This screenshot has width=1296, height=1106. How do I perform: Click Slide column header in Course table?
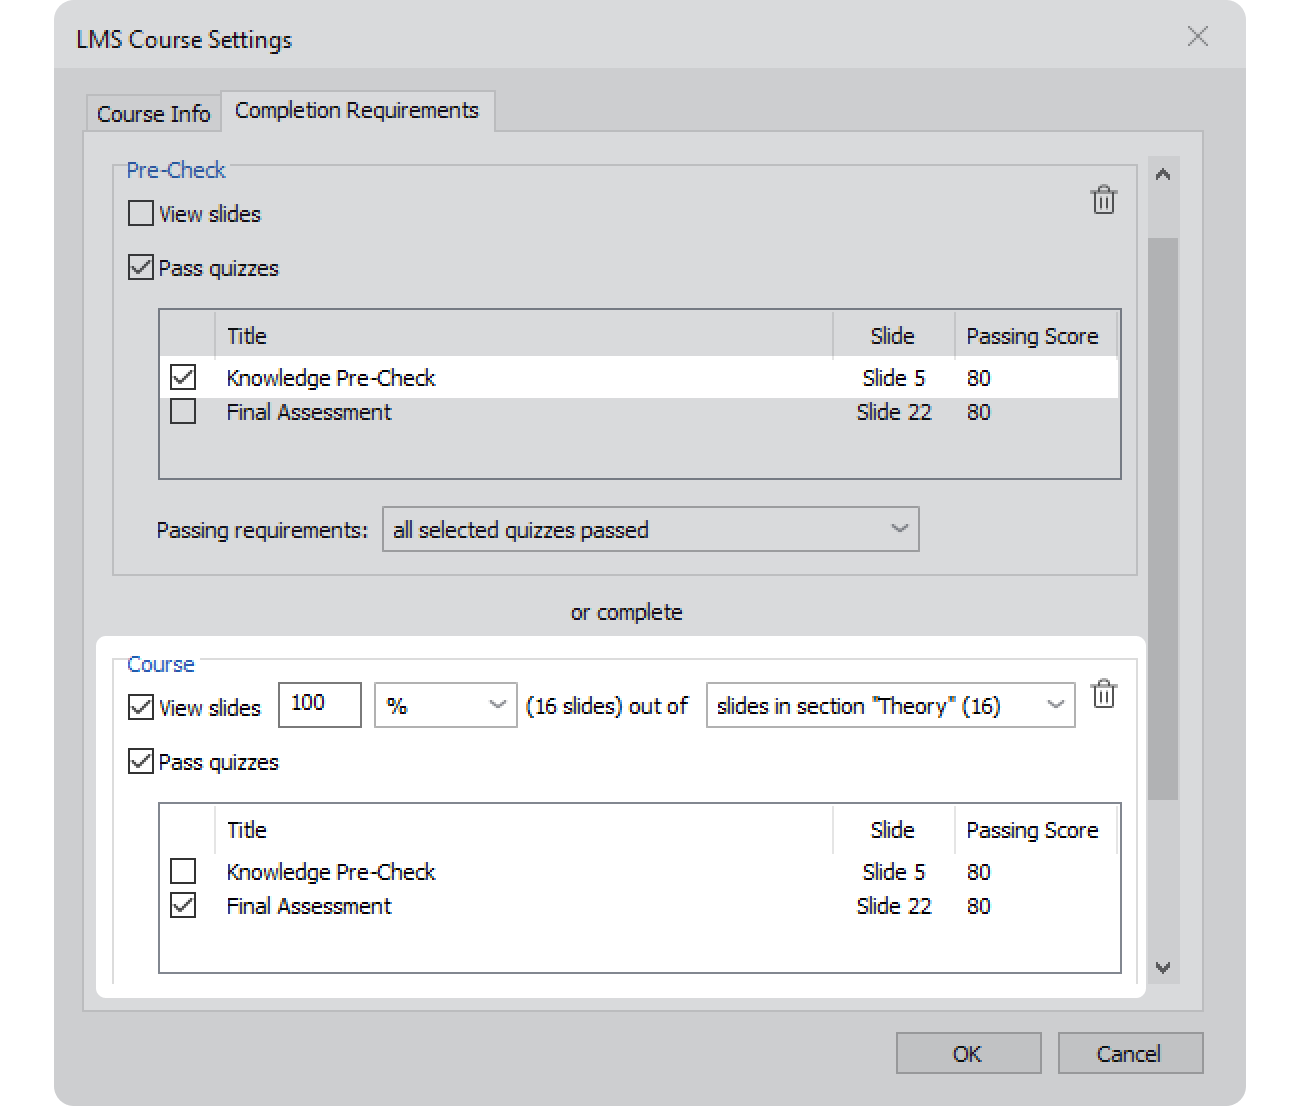(x=893, y=830)
